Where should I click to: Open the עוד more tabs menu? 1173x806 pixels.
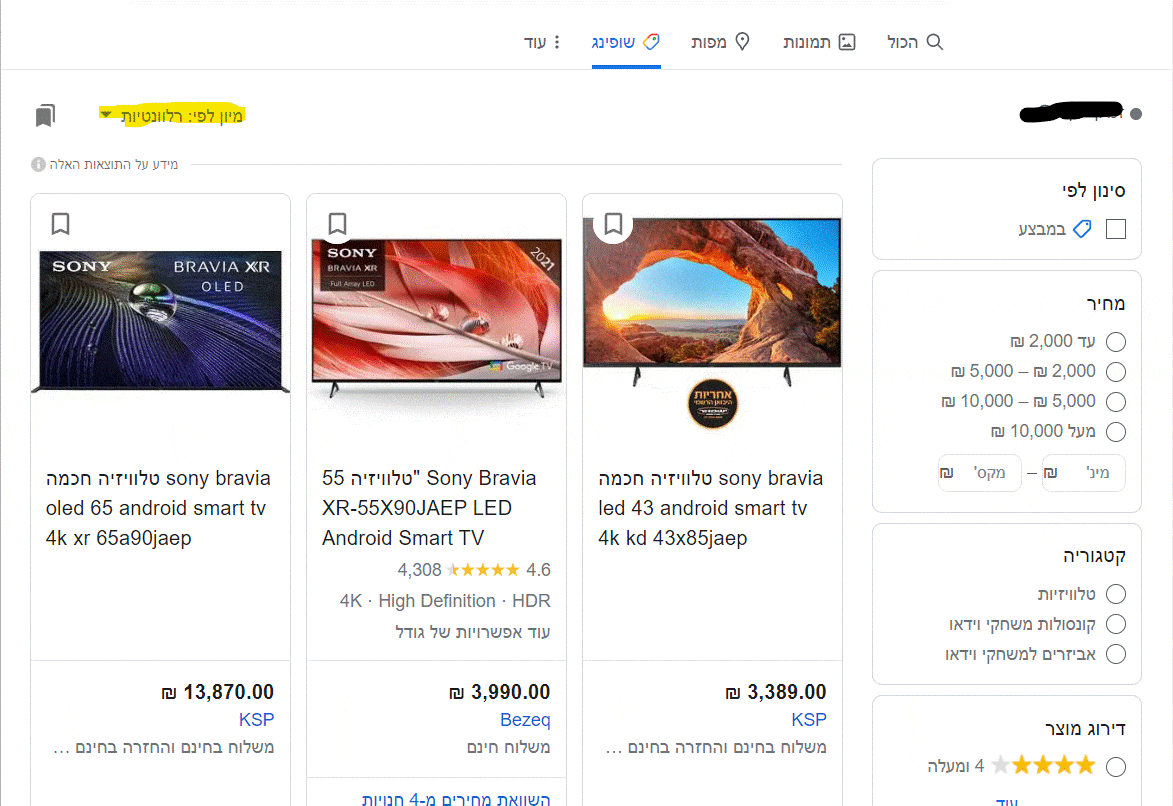(x=542, y=42)
